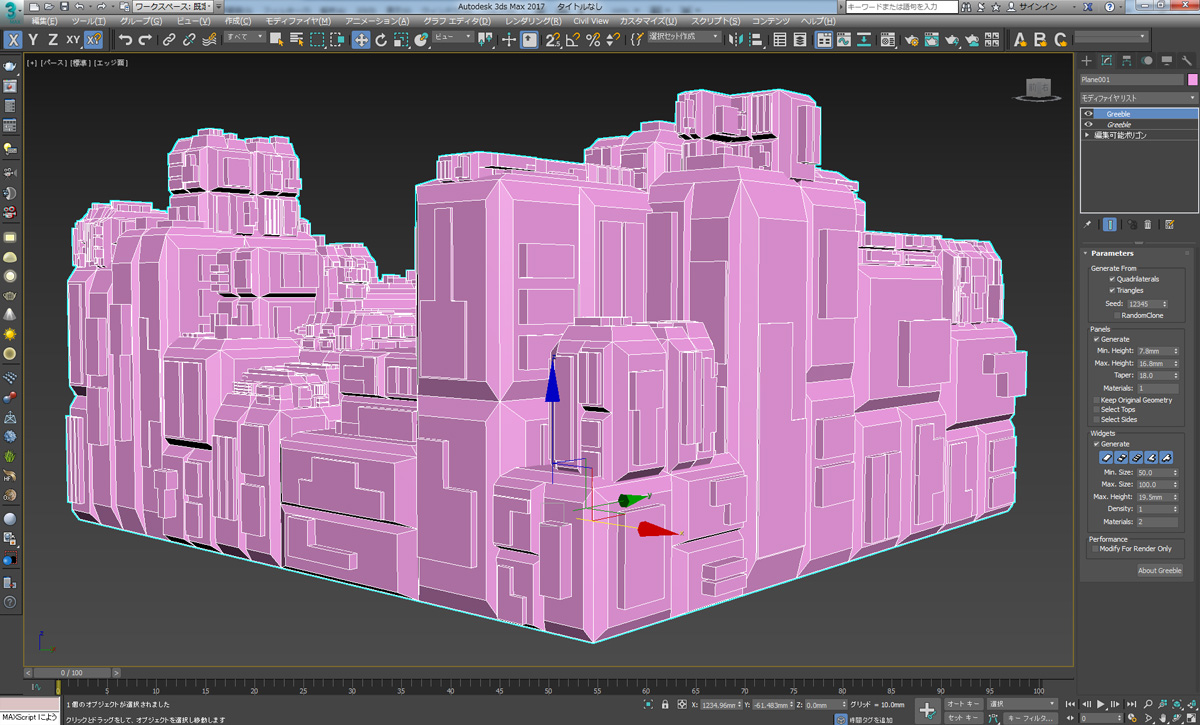Click the About Greeble button
Screen dimensions: 1200x725
1159,570
